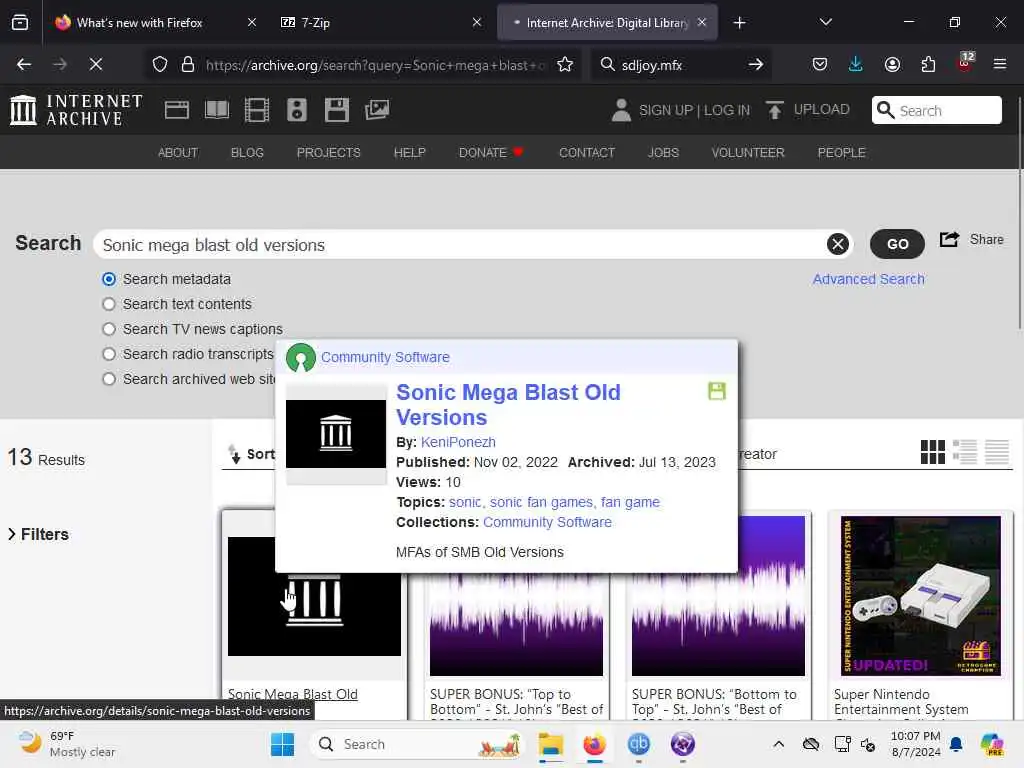This screenshot has width=1024, height=768.
Task: Open Community Software in Collections row
Action: point(547,522)
